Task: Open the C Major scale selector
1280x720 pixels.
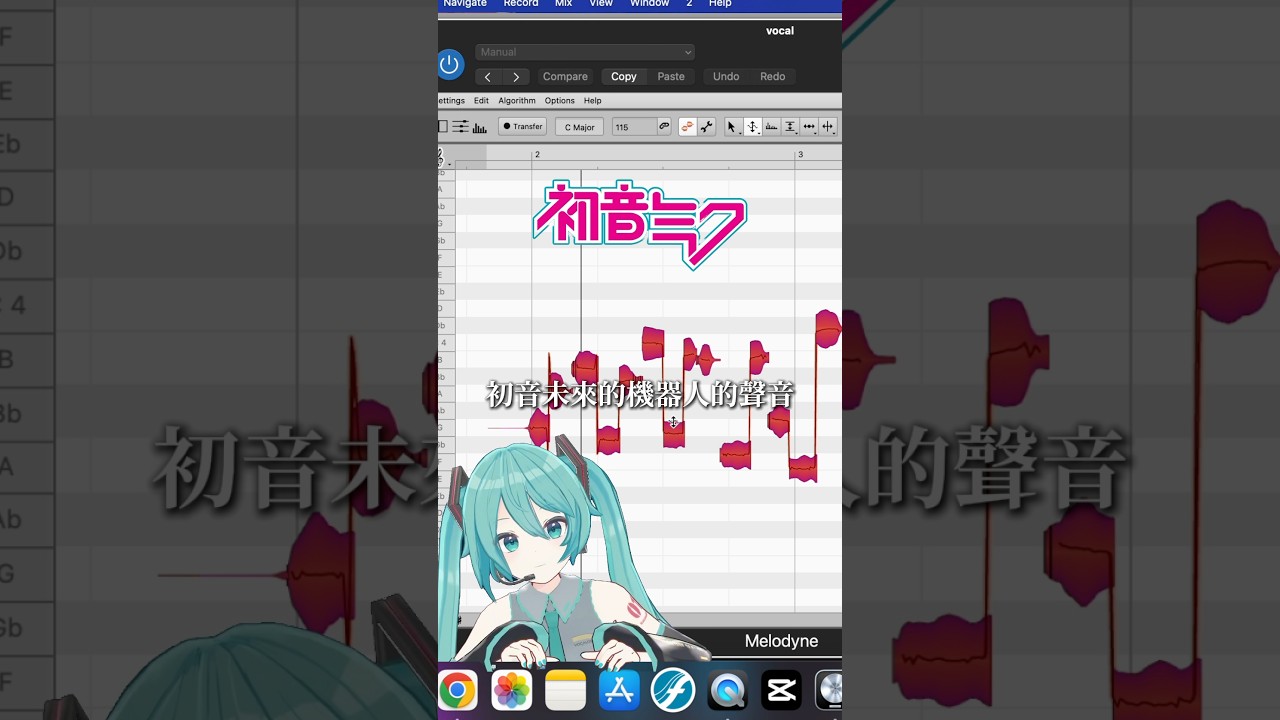Action: (x=579, y=127)
